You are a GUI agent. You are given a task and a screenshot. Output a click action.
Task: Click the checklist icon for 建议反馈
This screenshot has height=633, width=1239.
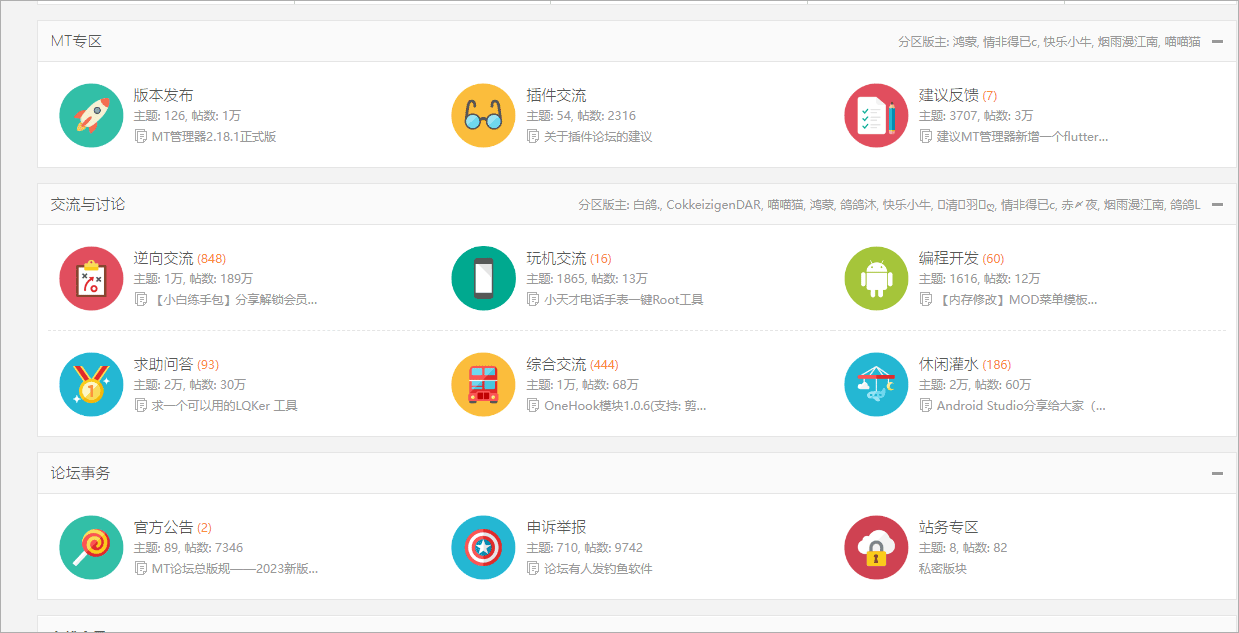coord(876,115)
